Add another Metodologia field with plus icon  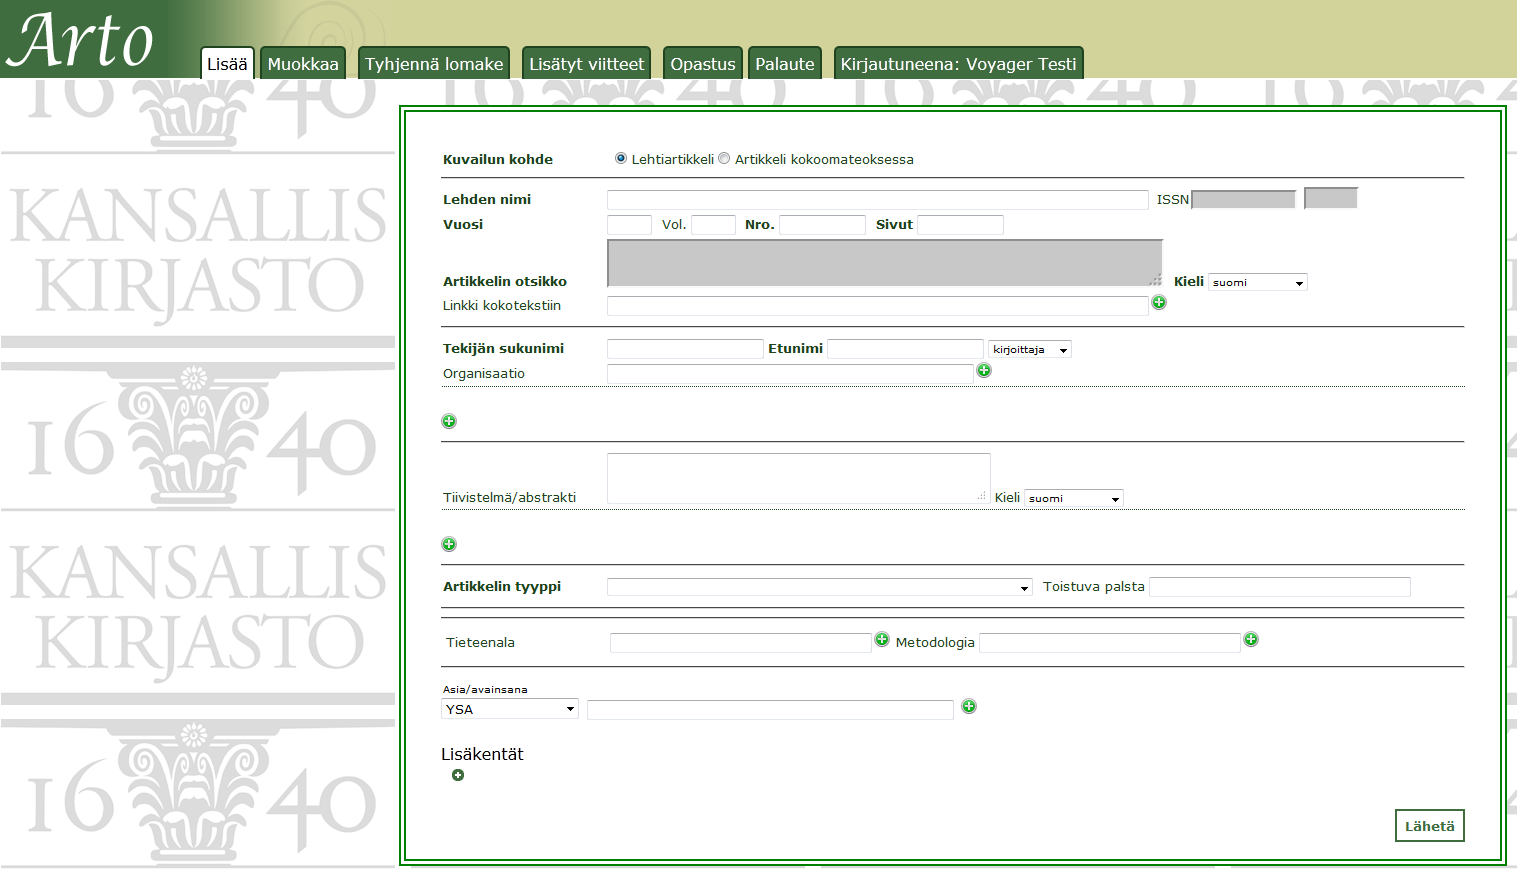point(1251,639)
